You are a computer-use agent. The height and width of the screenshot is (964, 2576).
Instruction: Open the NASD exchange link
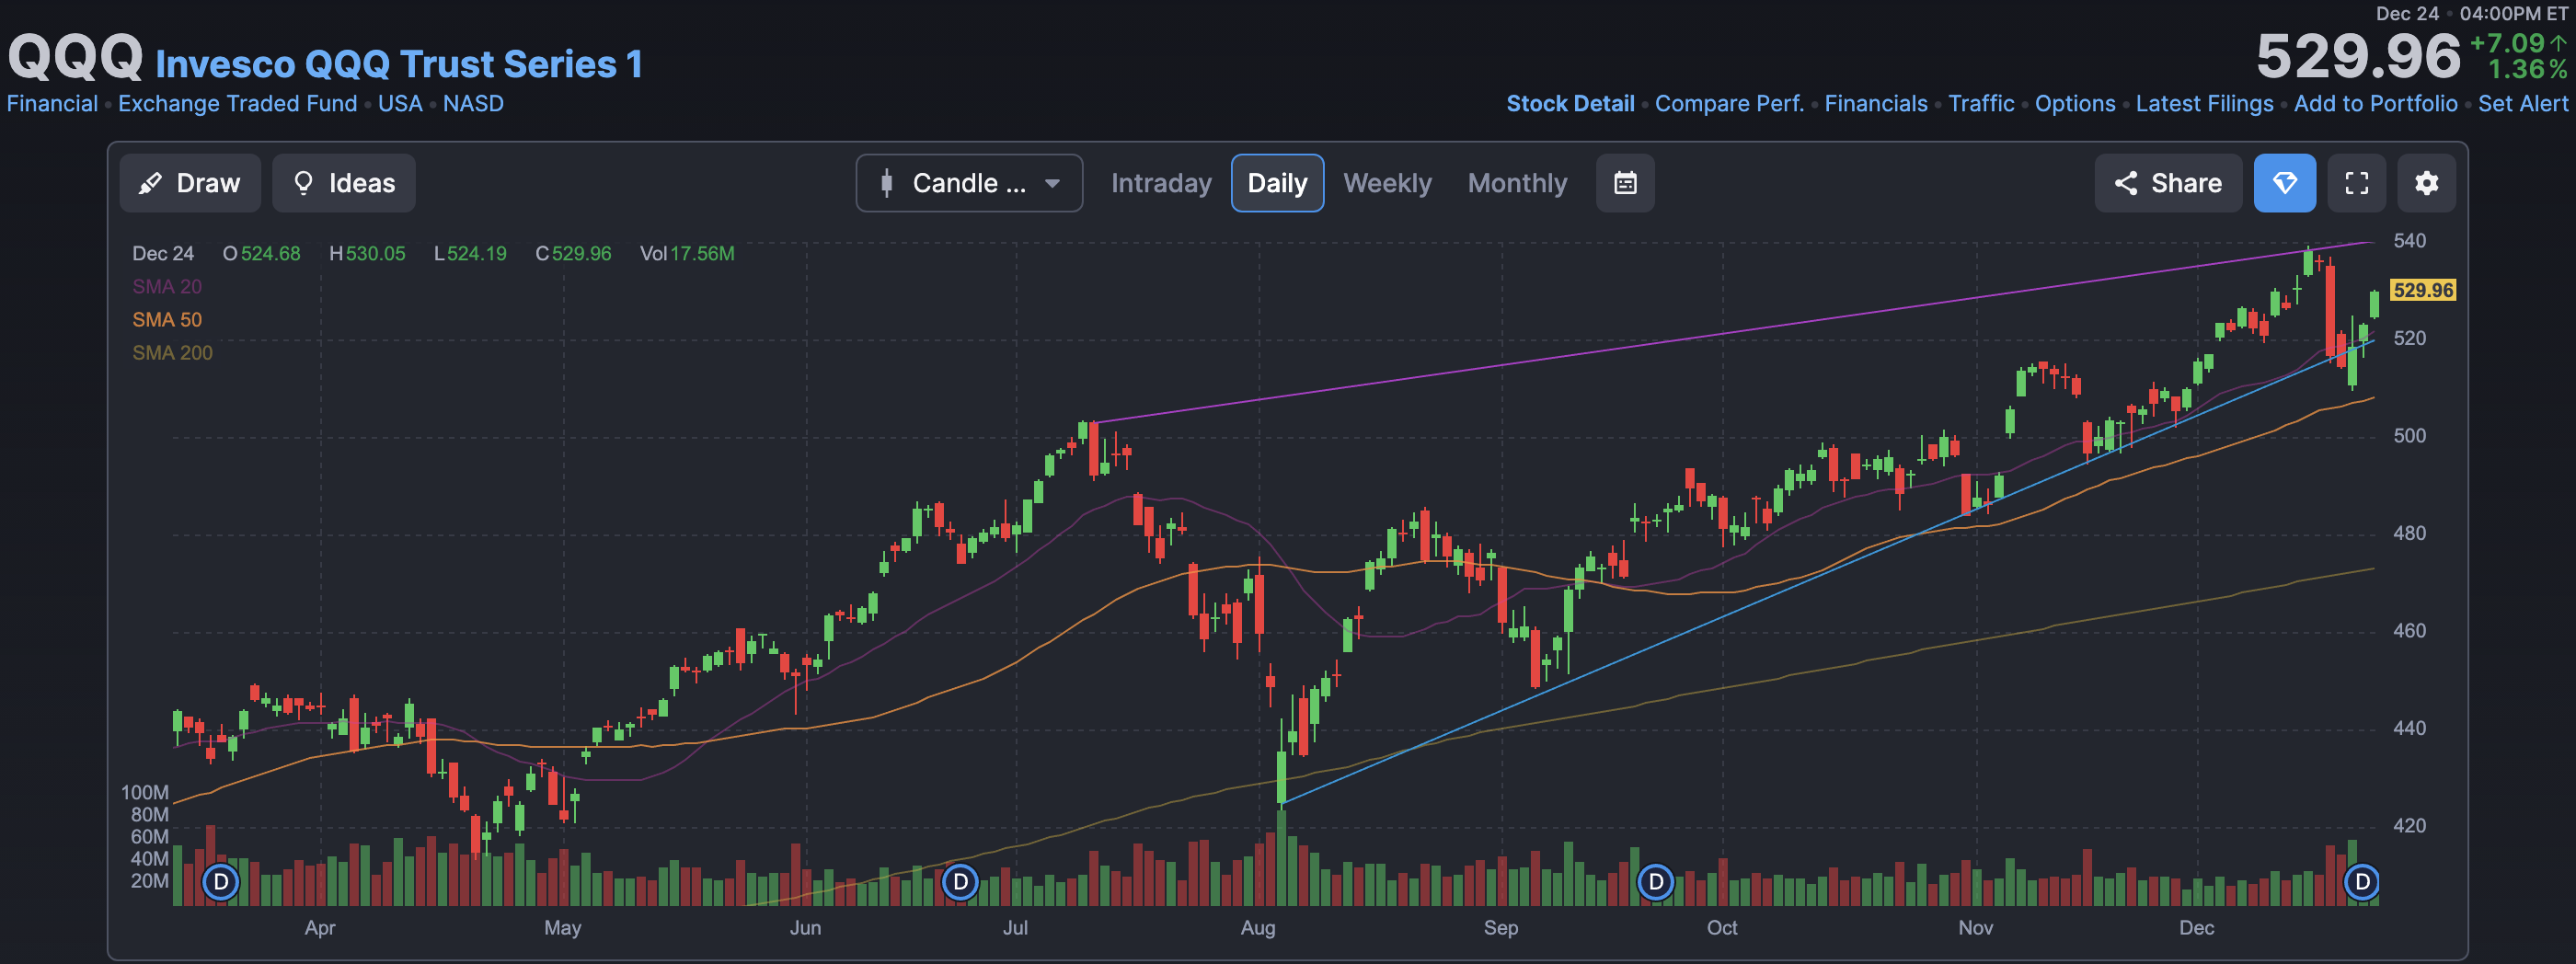coord(473,104)
